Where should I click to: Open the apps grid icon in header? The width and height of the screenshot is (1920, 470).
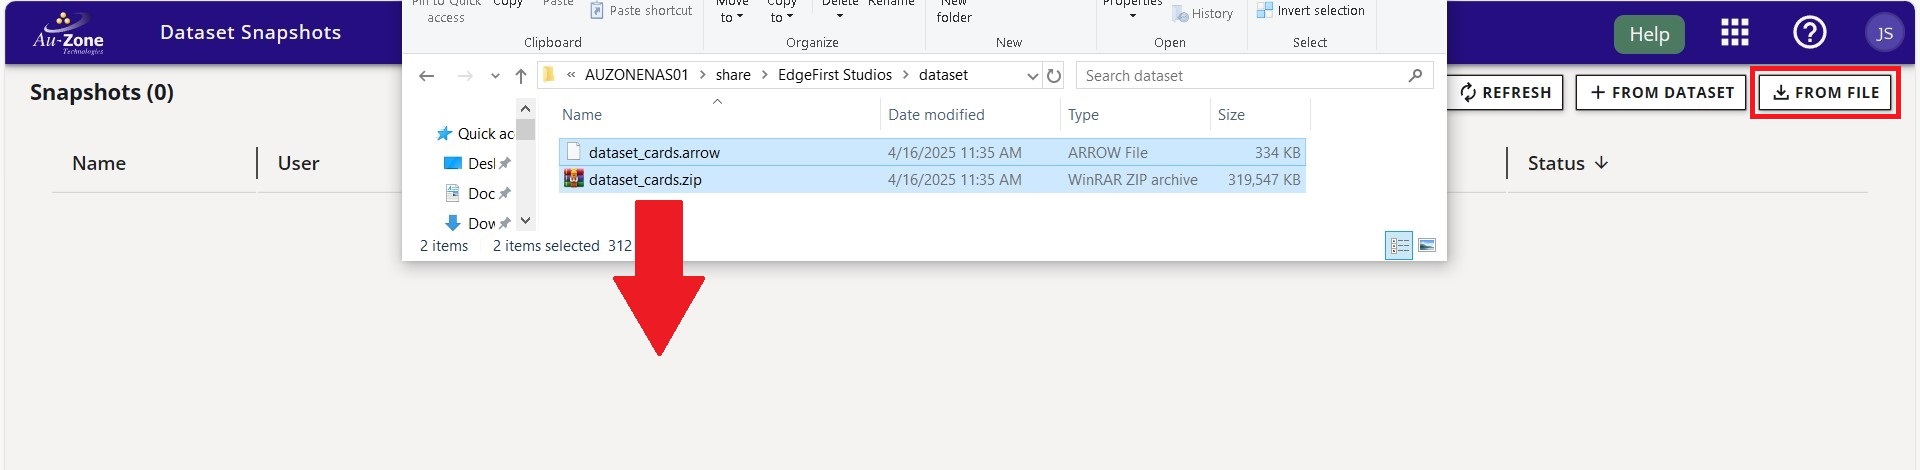tap(1735, 33)
